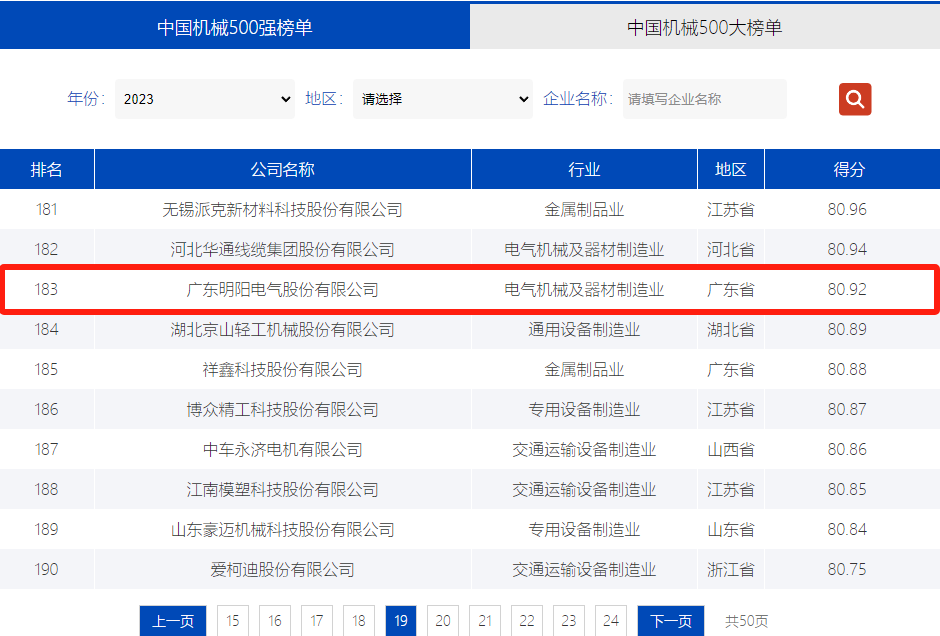Select current page 19 in pagination

coord(401,620)
